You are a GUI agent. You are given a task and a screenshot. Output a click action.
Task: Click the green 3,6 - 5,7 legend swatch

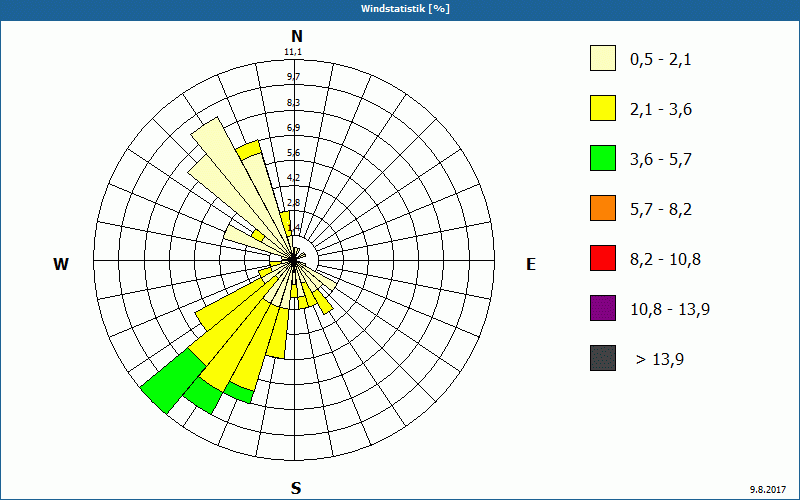pos(603,158)
